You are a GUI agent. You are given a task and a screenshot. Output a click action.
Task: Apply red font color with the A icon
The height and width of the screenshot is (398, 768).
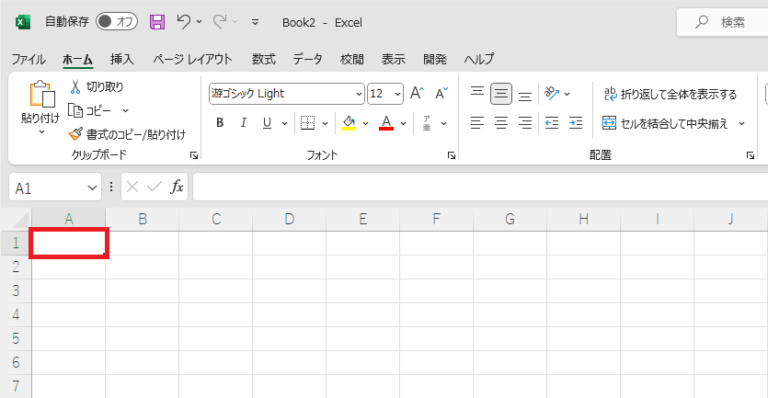[386, 123]
